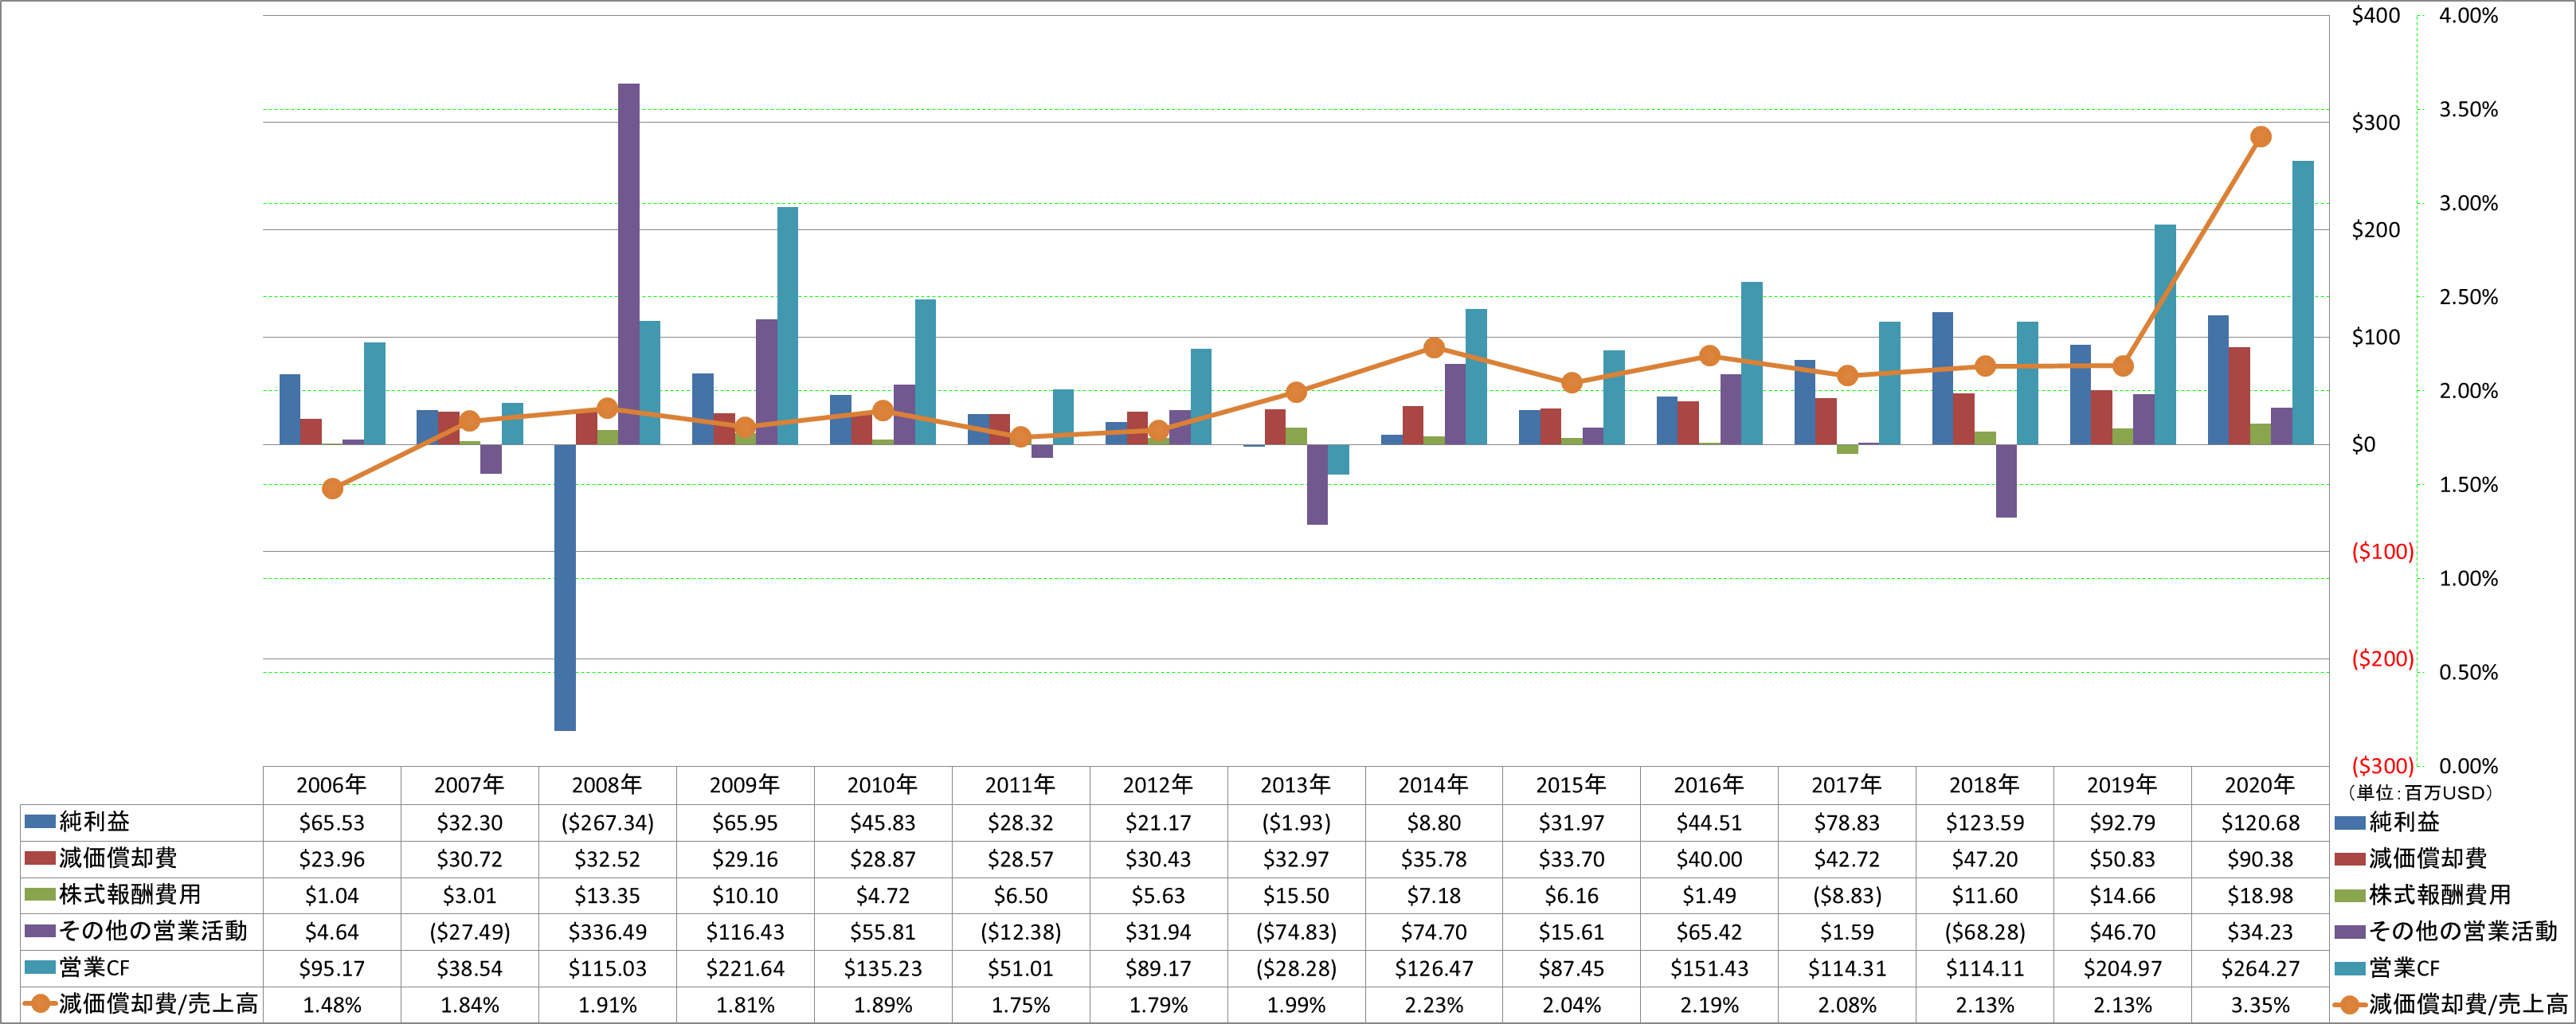Select the 2008年 column header

pyautogui.click(x=607, y=785)
